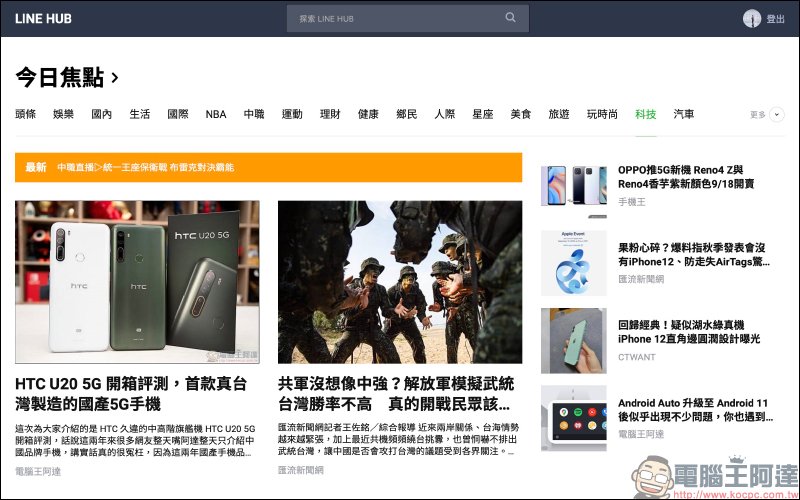Click the search magnifier icon

[x=511, y=18]
